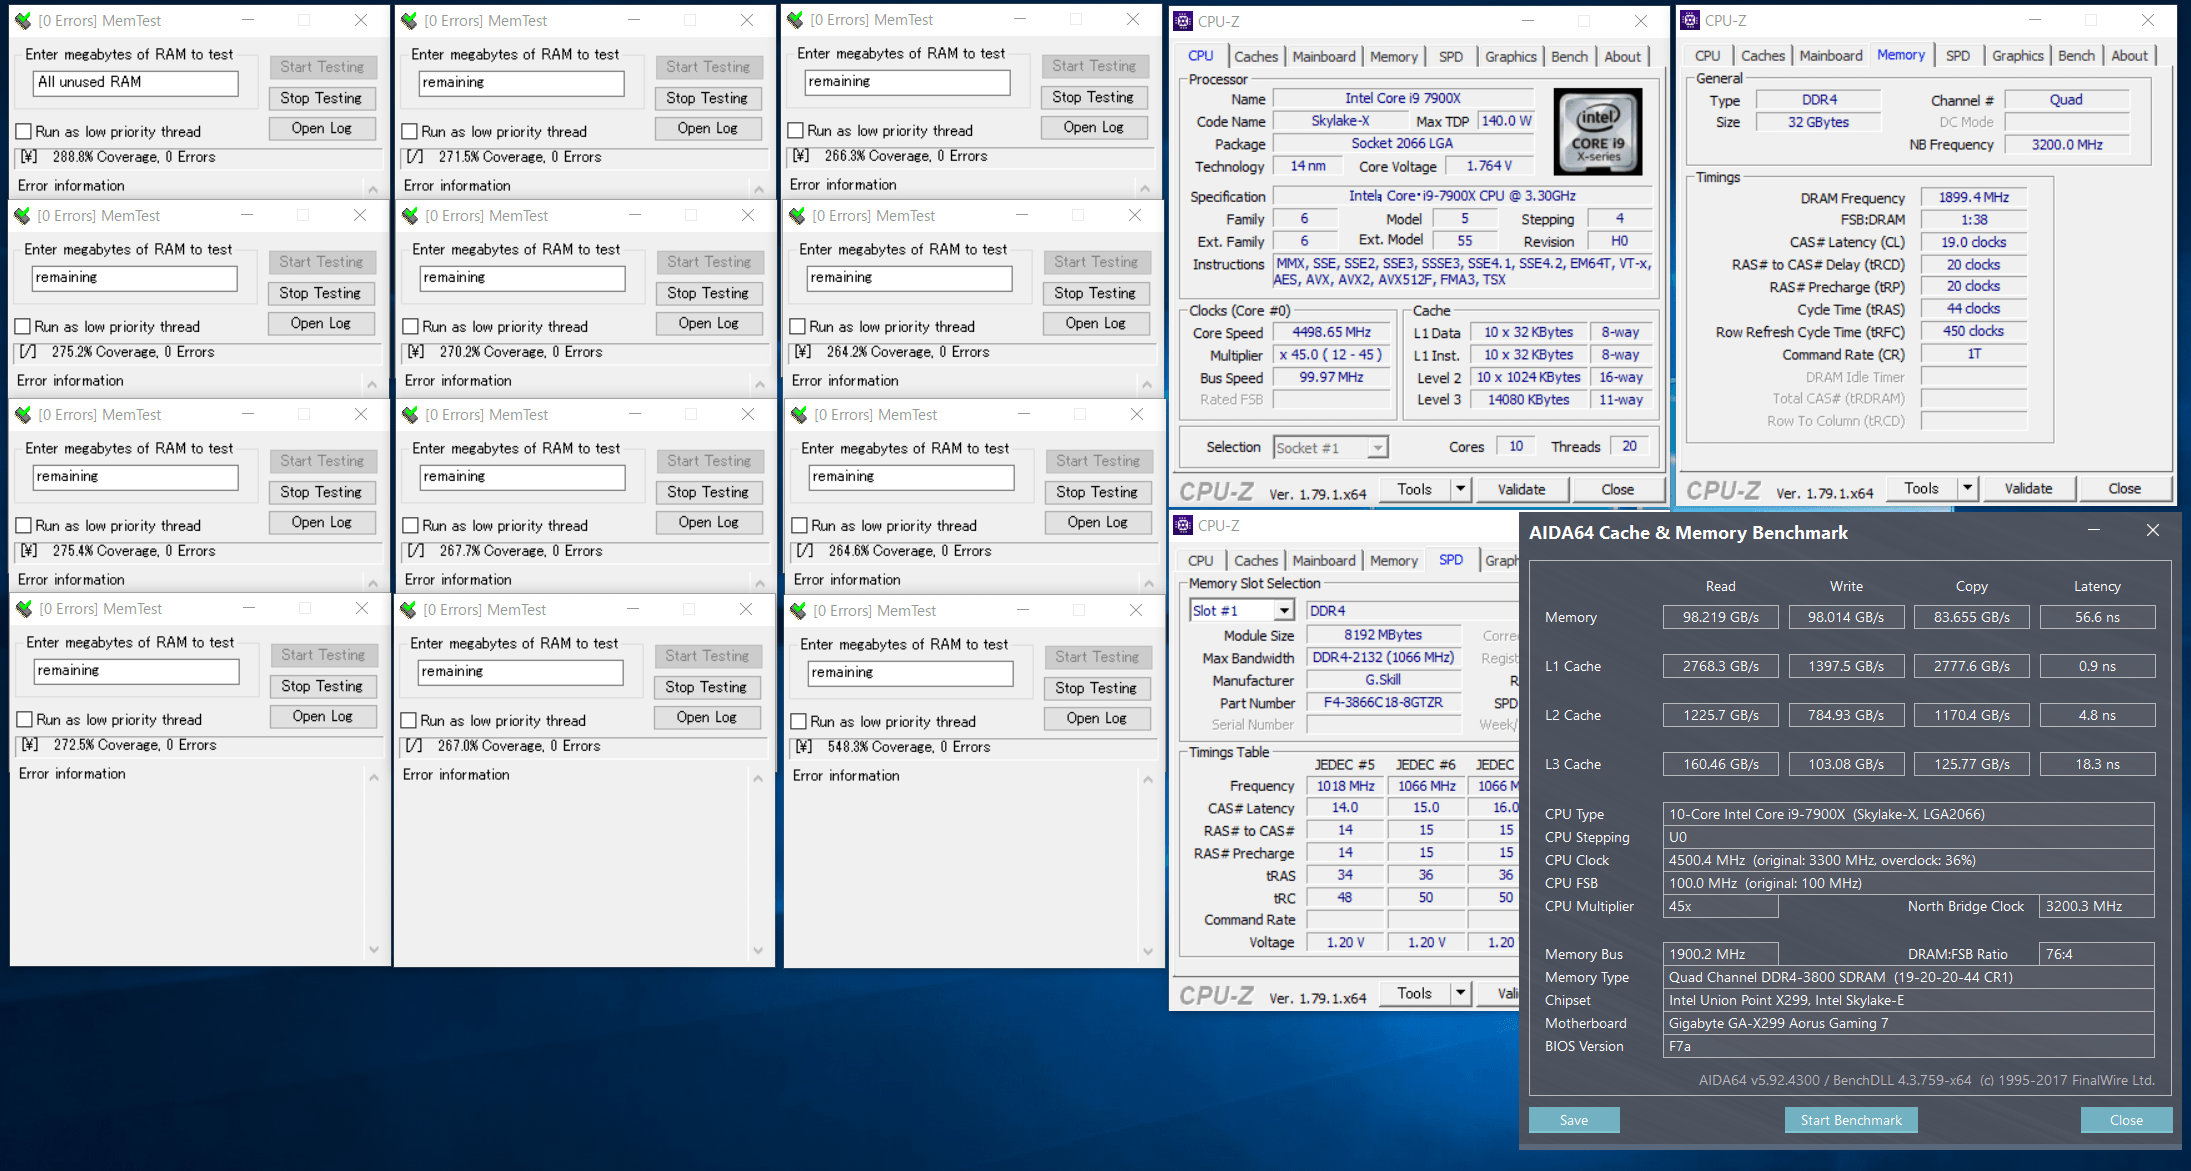The image size is (2191, 1171).
Task: Toggle low priority thread in 275.2% coverage MemTest
Action: (x=23, y=327)
